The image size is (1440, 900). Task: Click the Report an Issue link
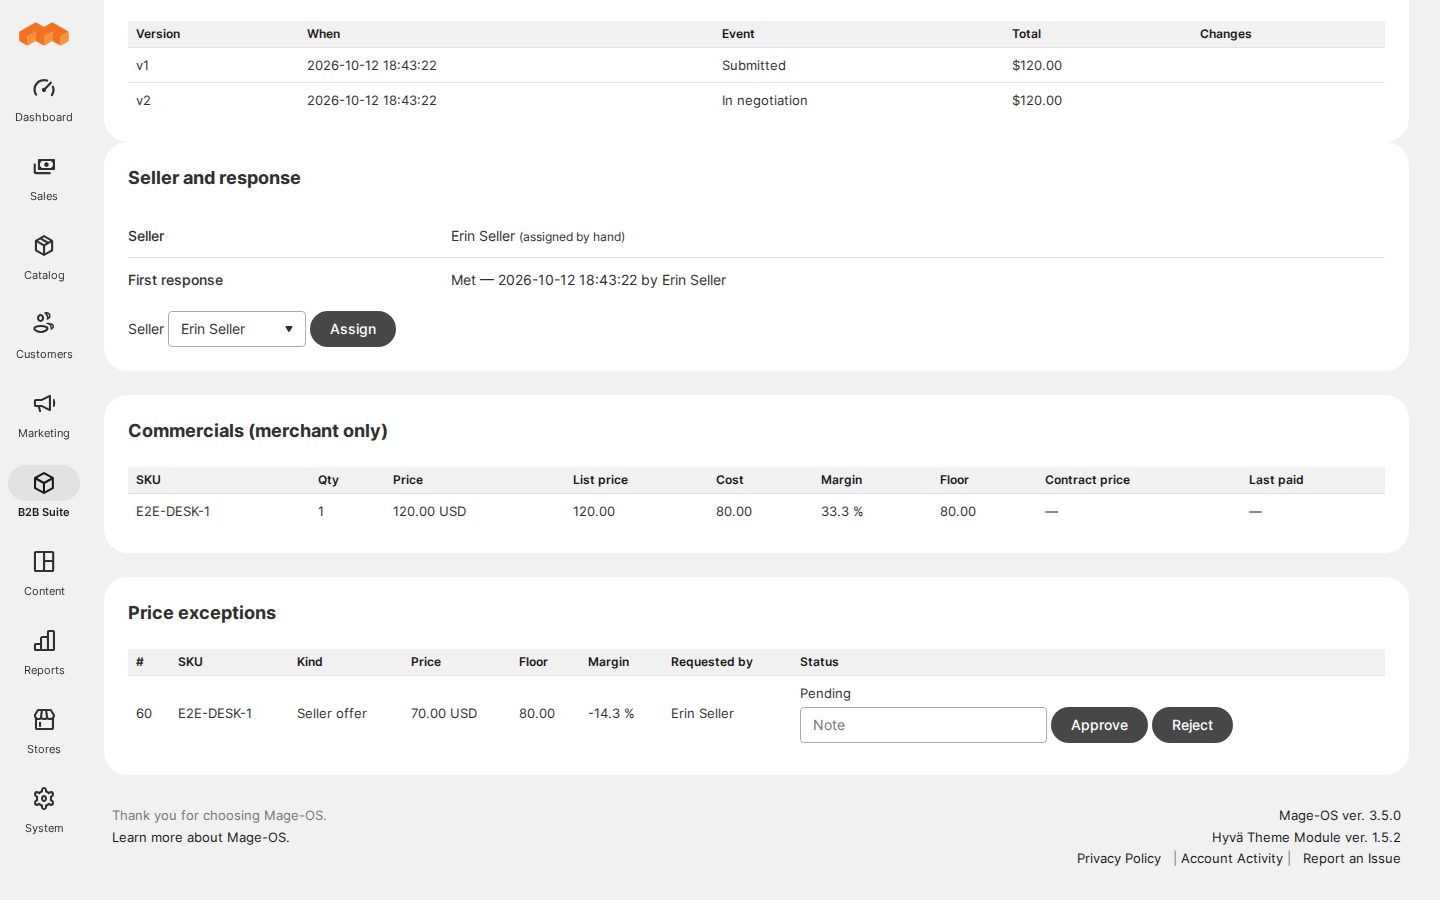(1351, 859)
